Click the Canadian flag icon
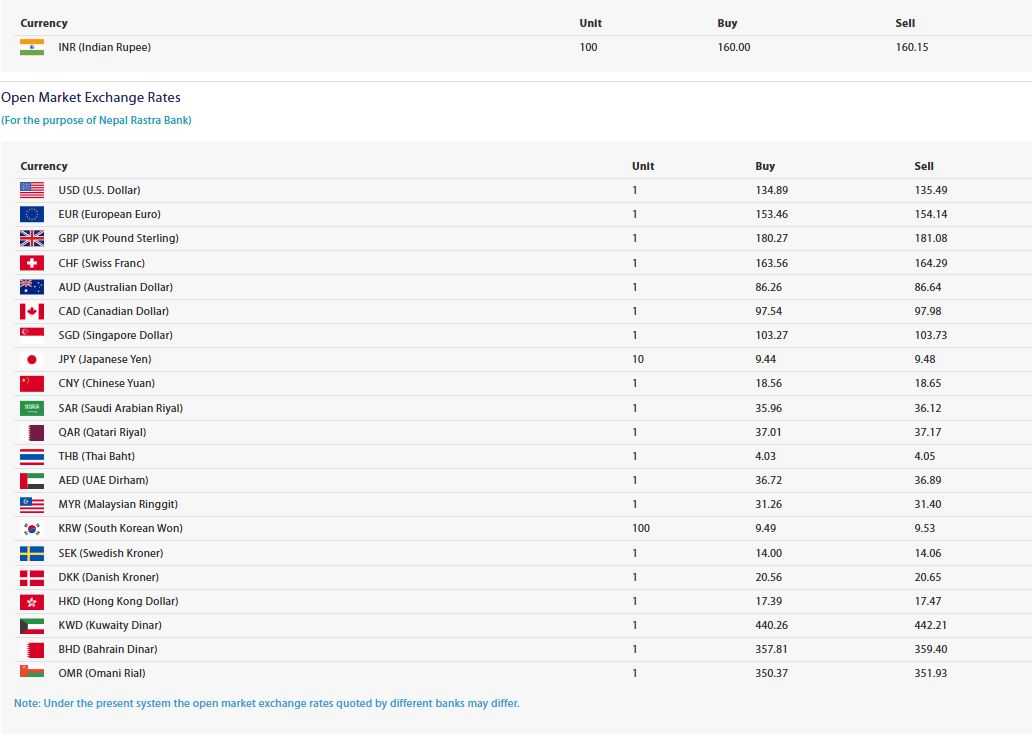1032x735 pixels. 32,311
